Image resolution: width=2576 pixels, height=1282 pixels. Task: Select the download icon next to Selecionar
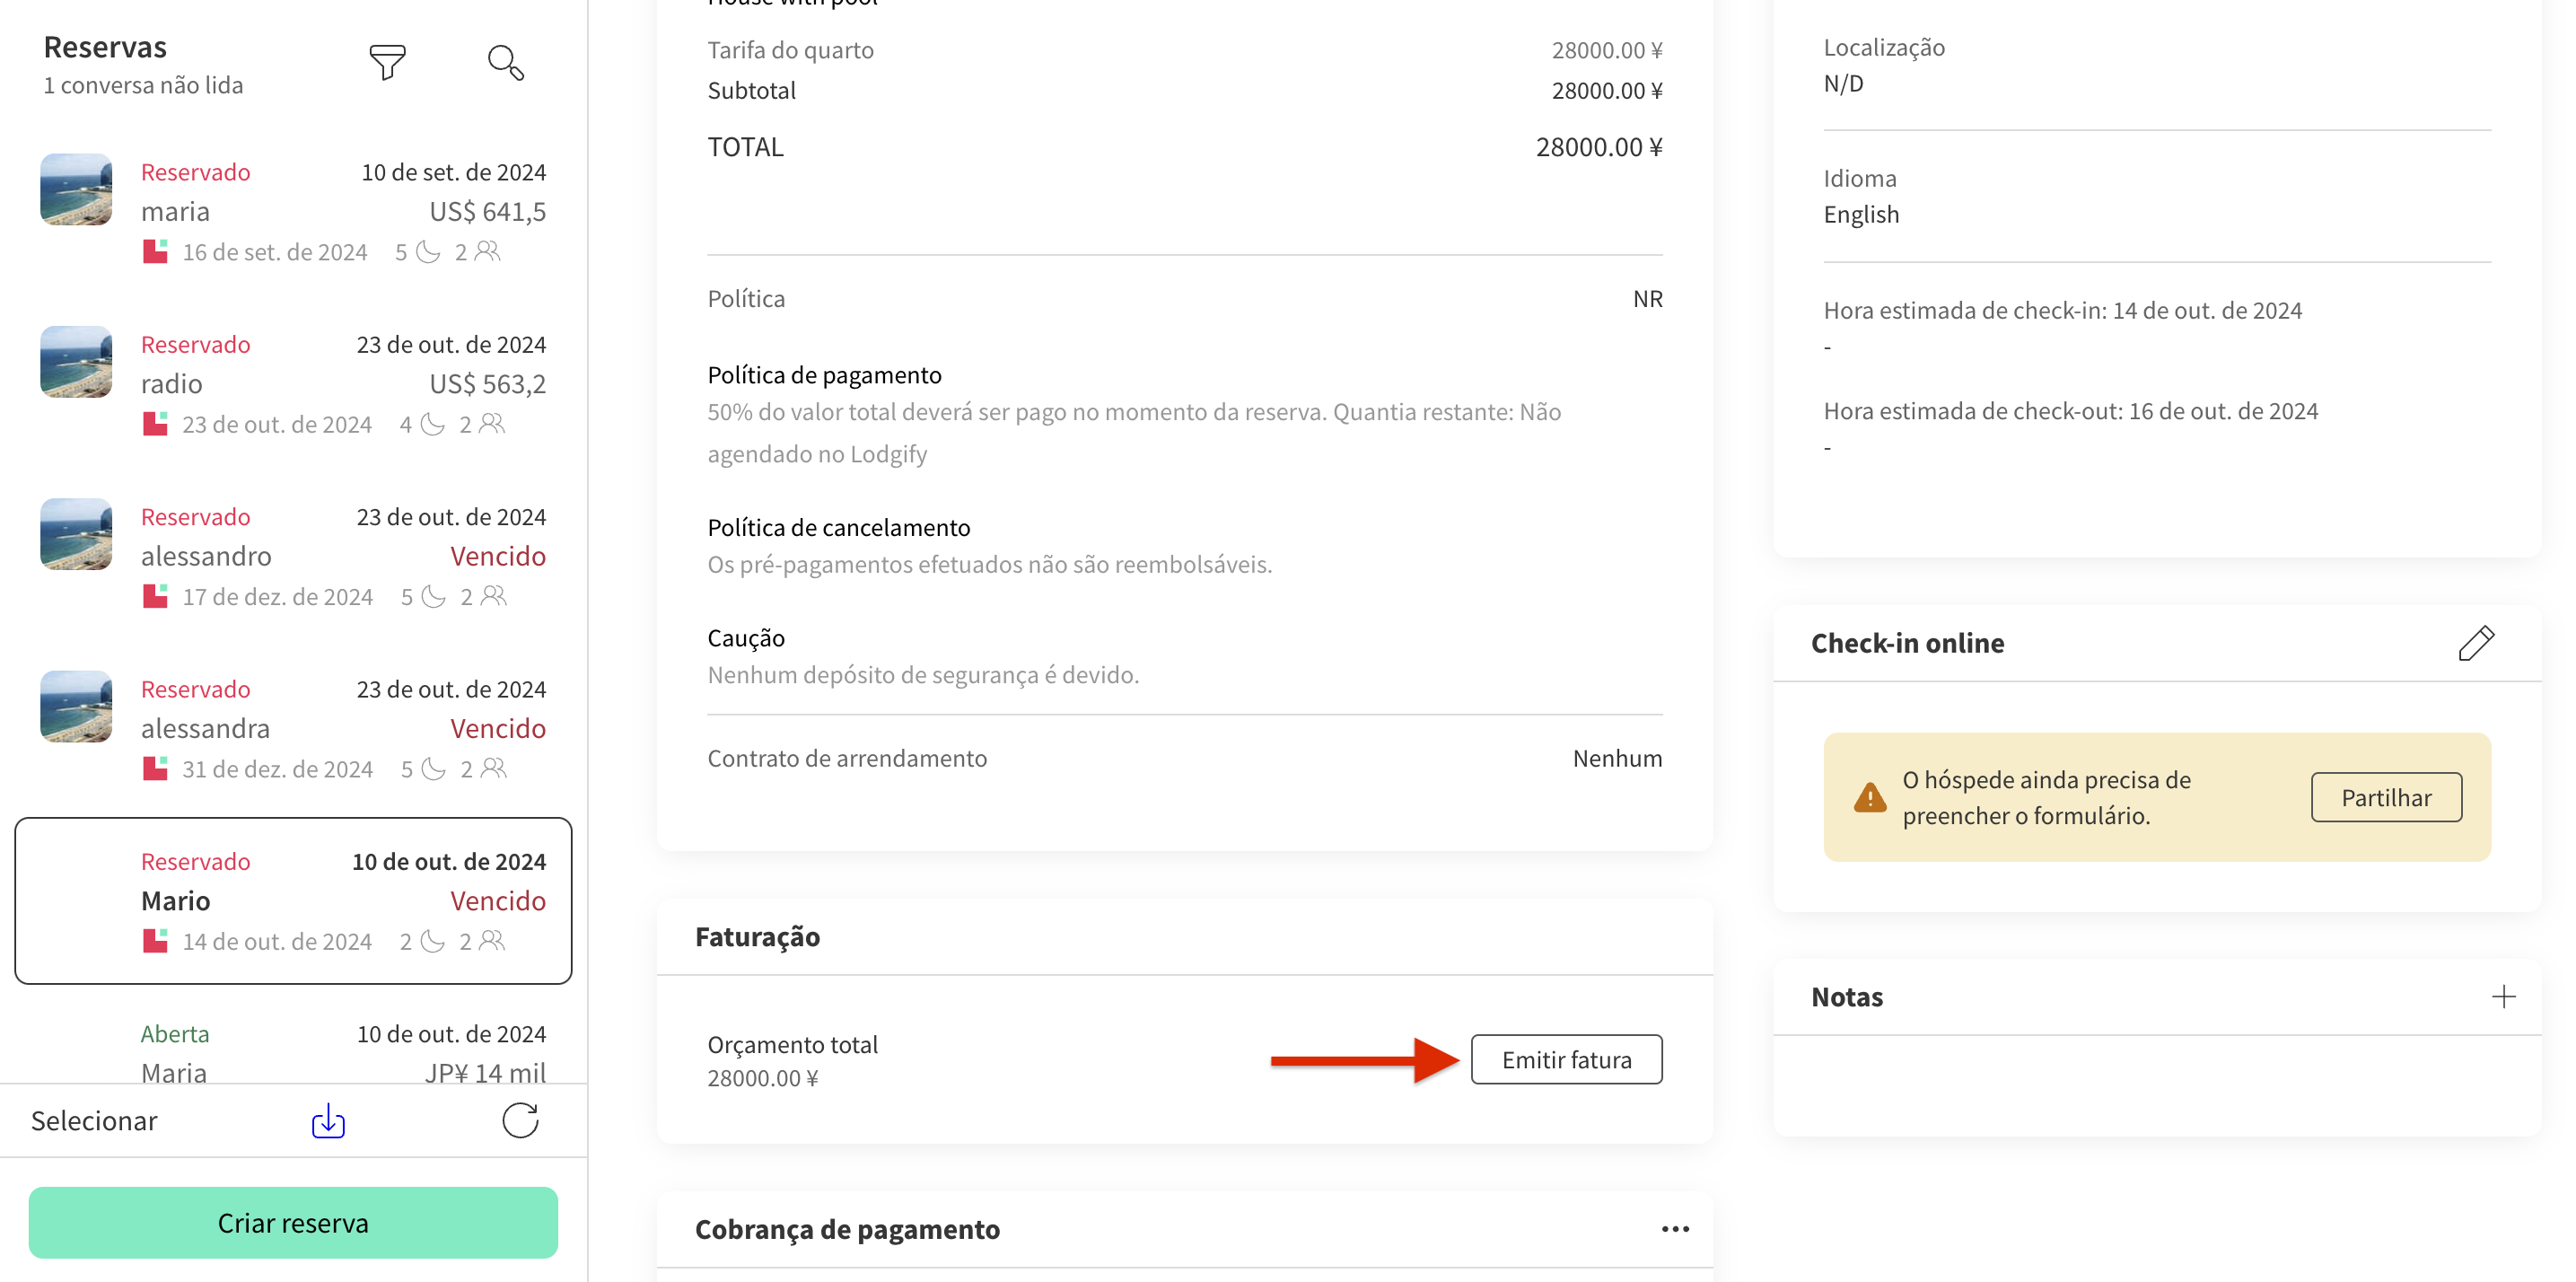327,1120
